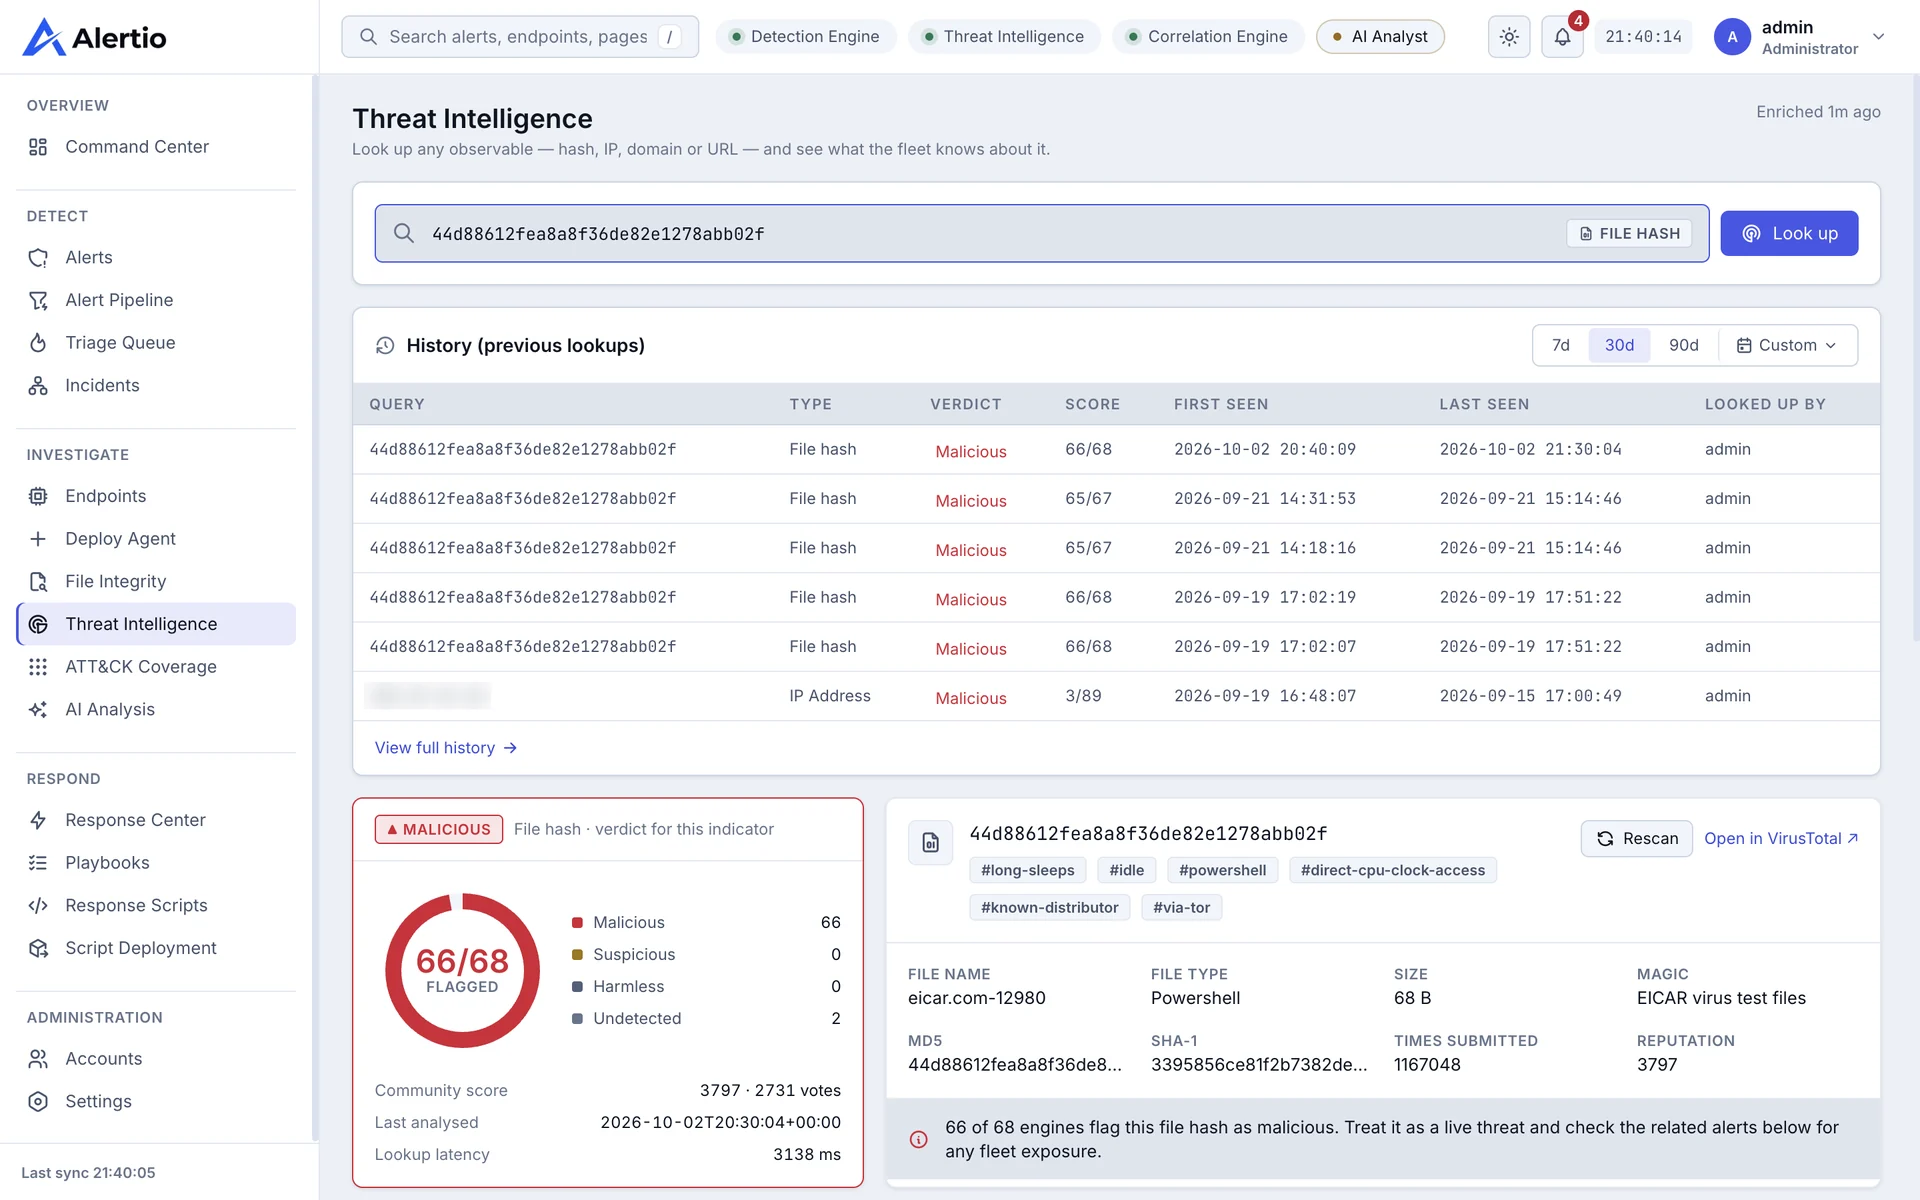The height and width of the screenshot is (1200, 1920).
Task: Open the Custom date range dropdown
Action: 1787,346
